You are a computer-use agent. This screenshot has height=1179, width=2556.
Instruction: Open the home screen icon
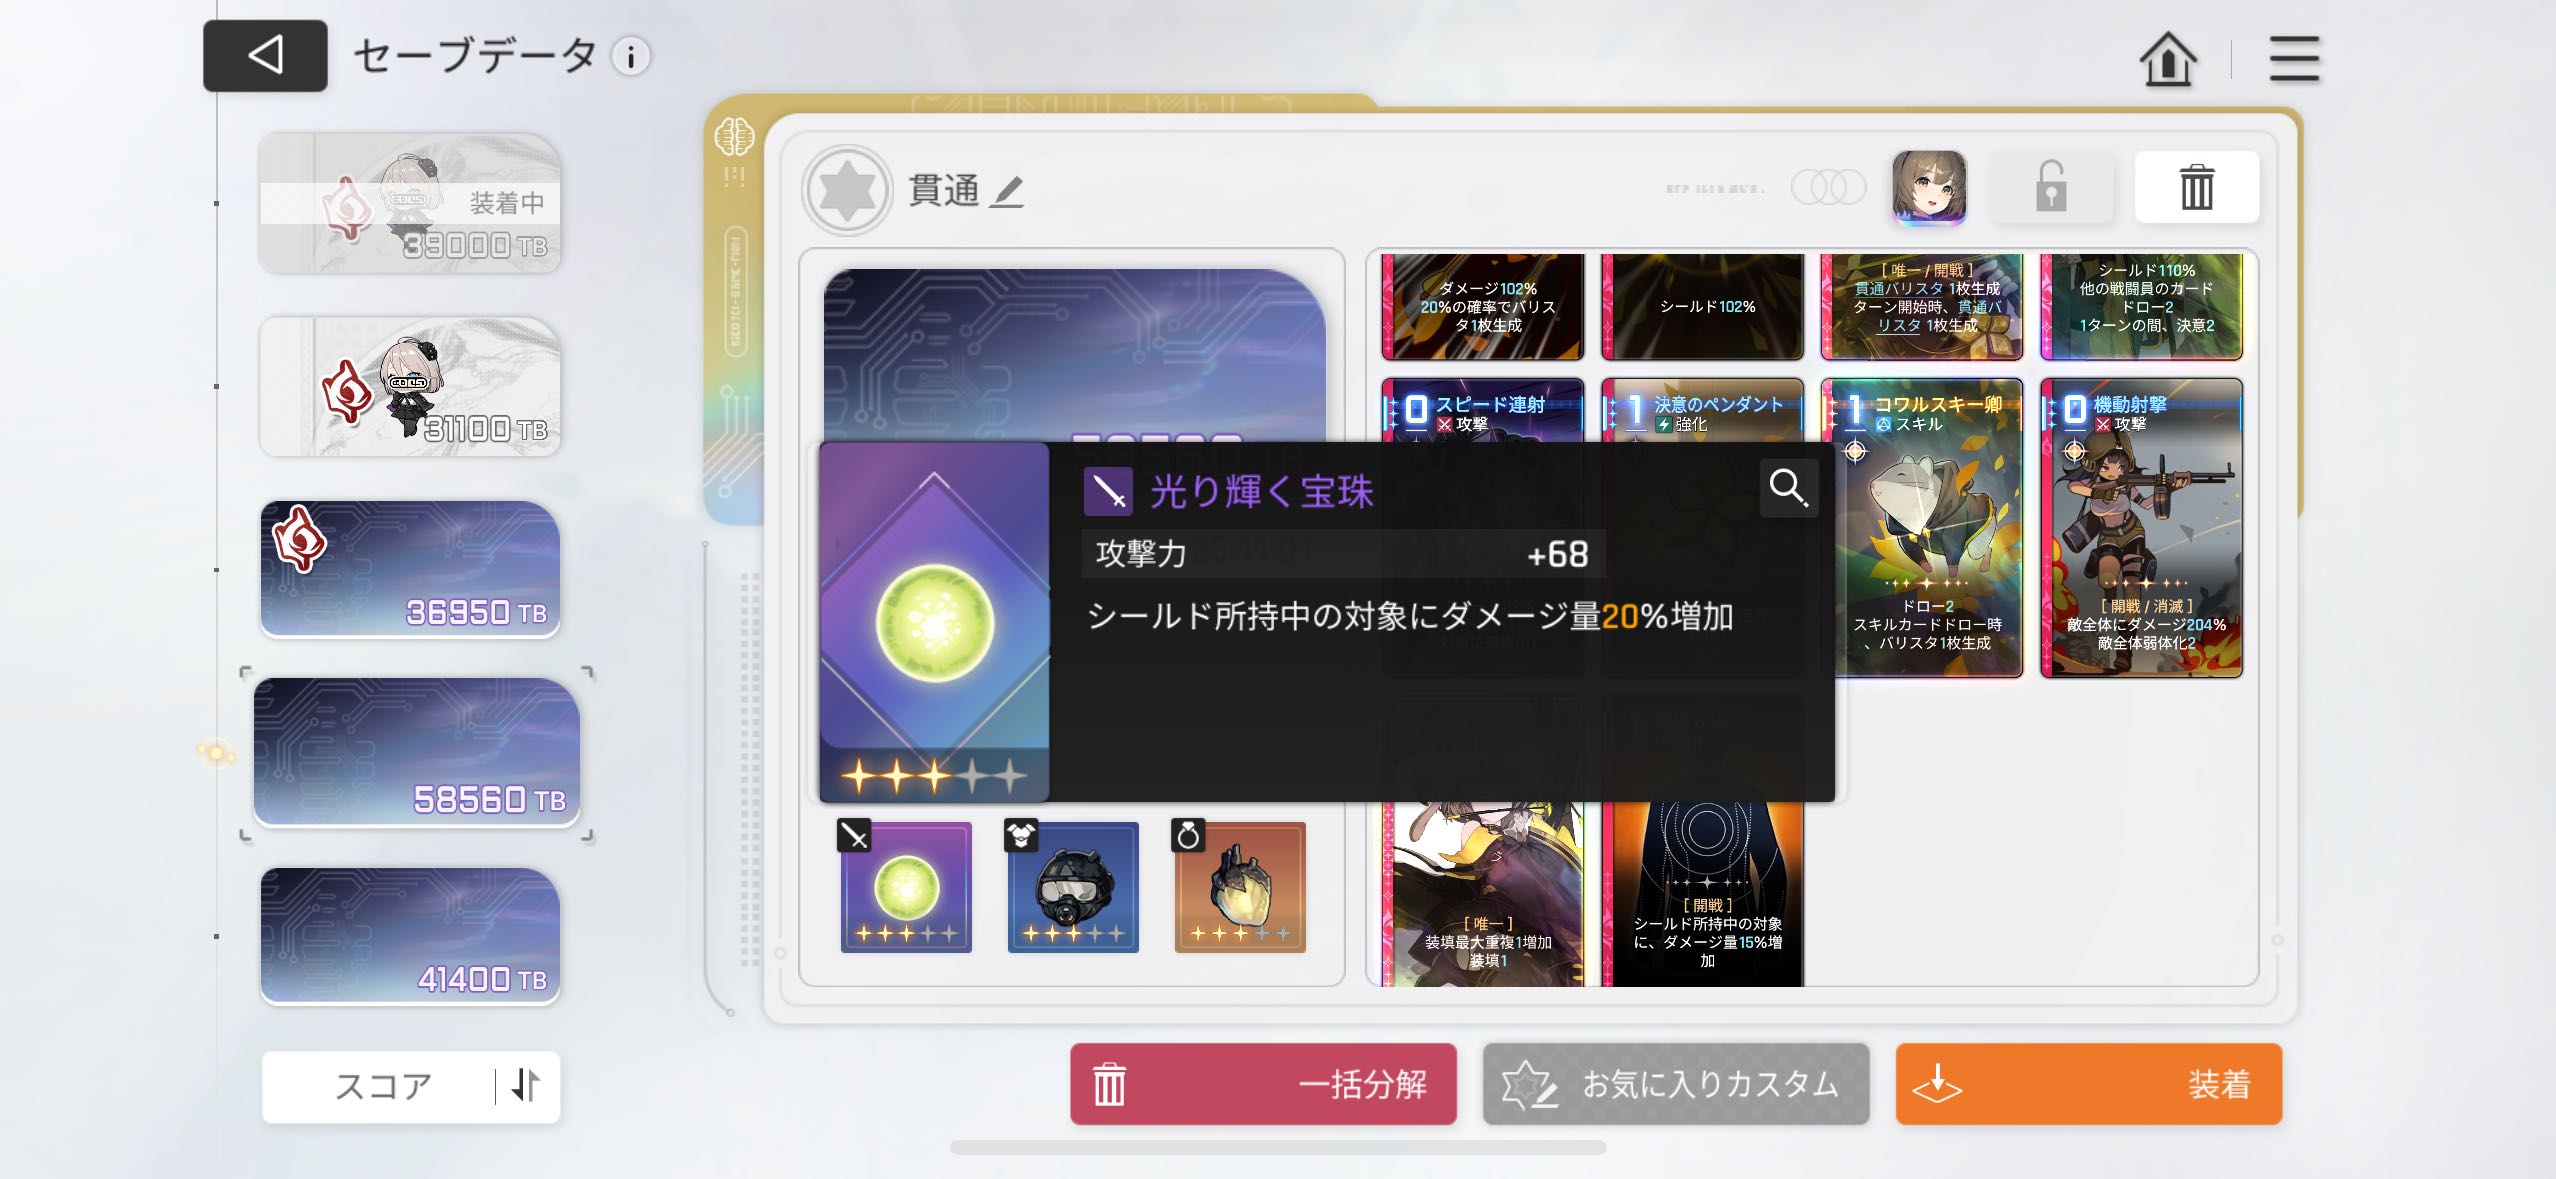coord(2167,59)
